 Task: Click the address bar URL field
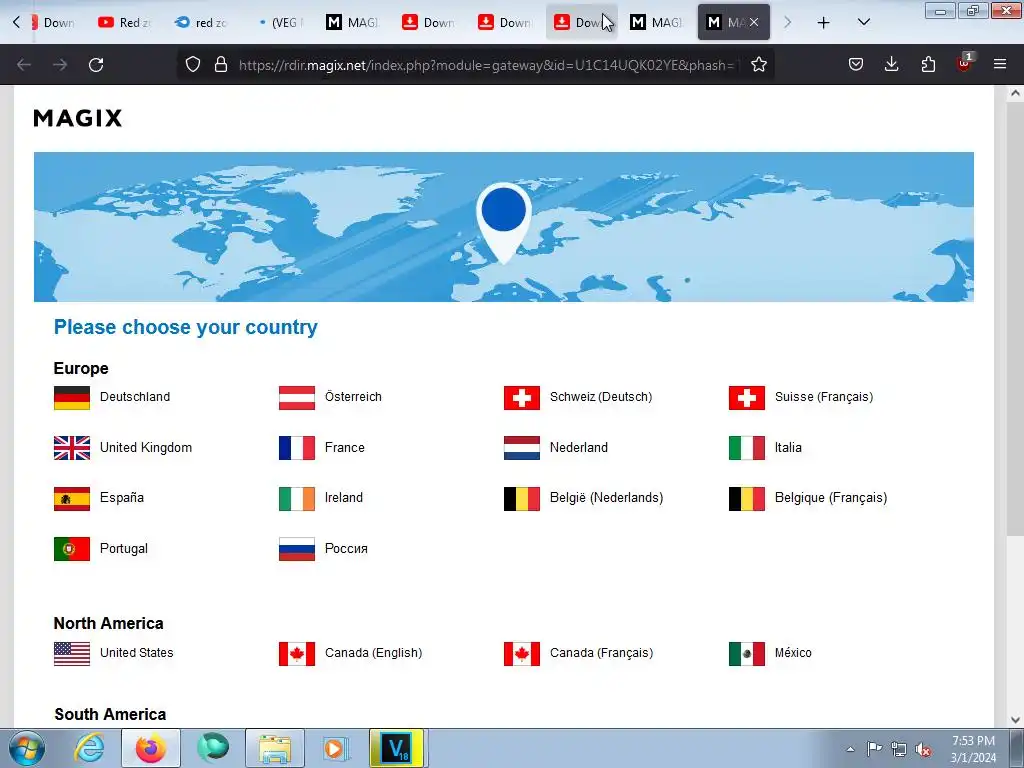click(x=487, y=65)
